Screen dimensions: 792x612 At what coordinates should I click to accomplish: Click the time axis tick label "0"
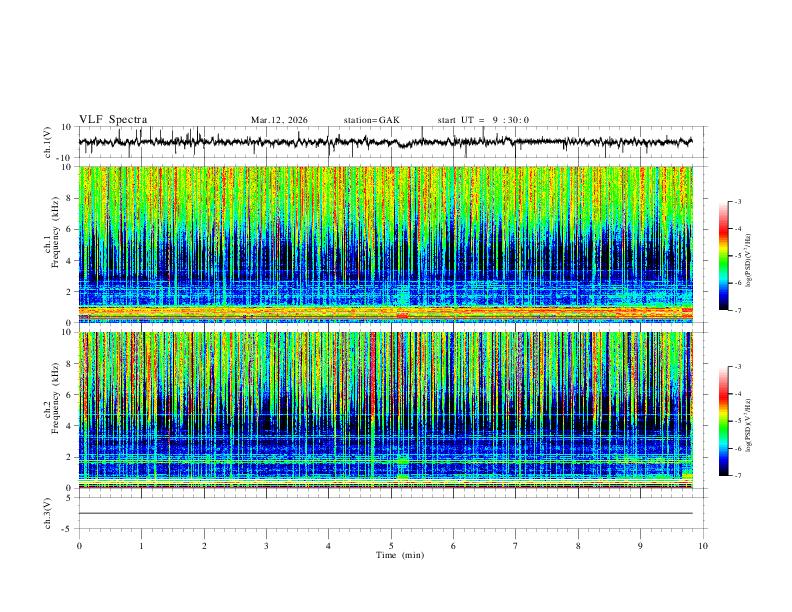79,545
